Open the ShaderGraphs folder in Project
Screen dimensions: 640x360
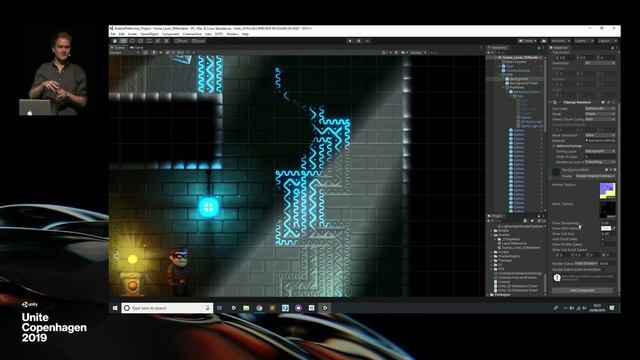(x=509, y=256)
